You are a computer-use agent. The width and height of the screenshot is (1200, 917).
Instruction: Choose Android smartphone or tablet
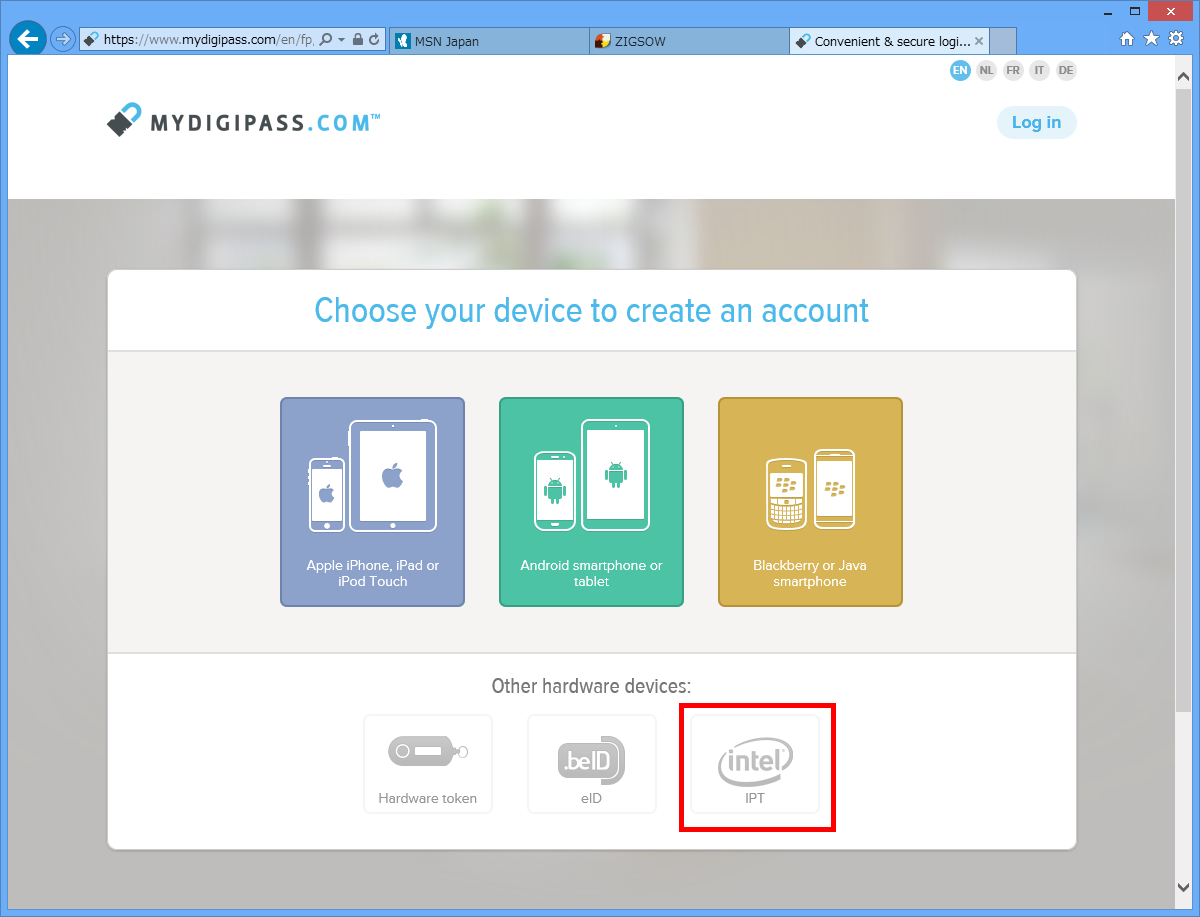pos(591,502)
